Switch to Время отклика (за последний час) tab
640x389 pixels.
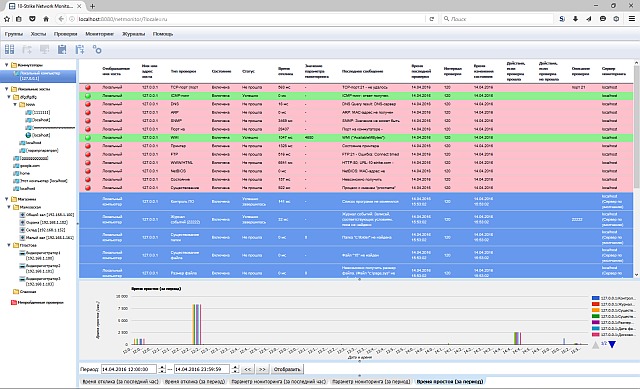(120, 382)
